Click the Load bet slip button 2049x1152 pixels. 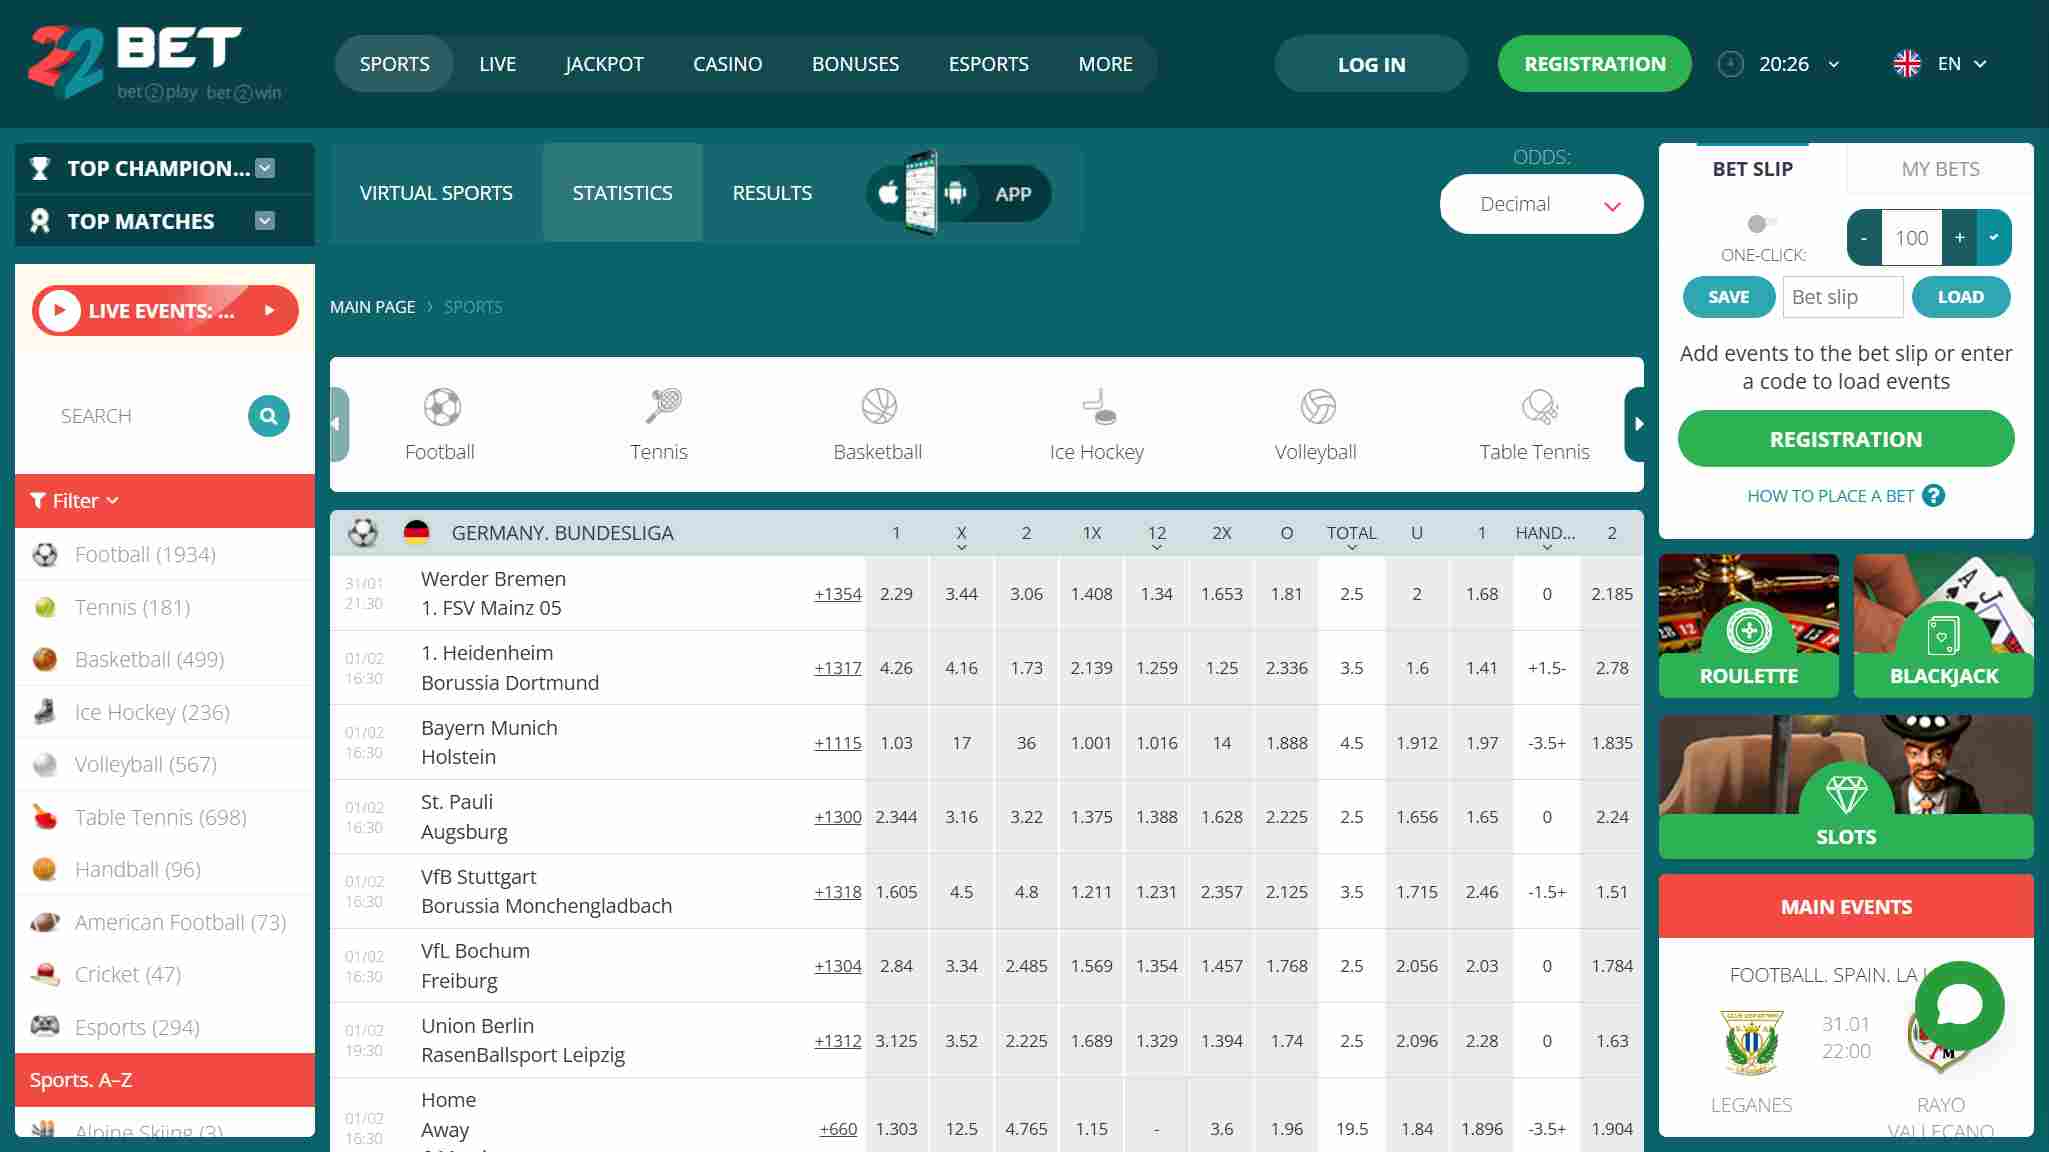[x=1961, y=297]
